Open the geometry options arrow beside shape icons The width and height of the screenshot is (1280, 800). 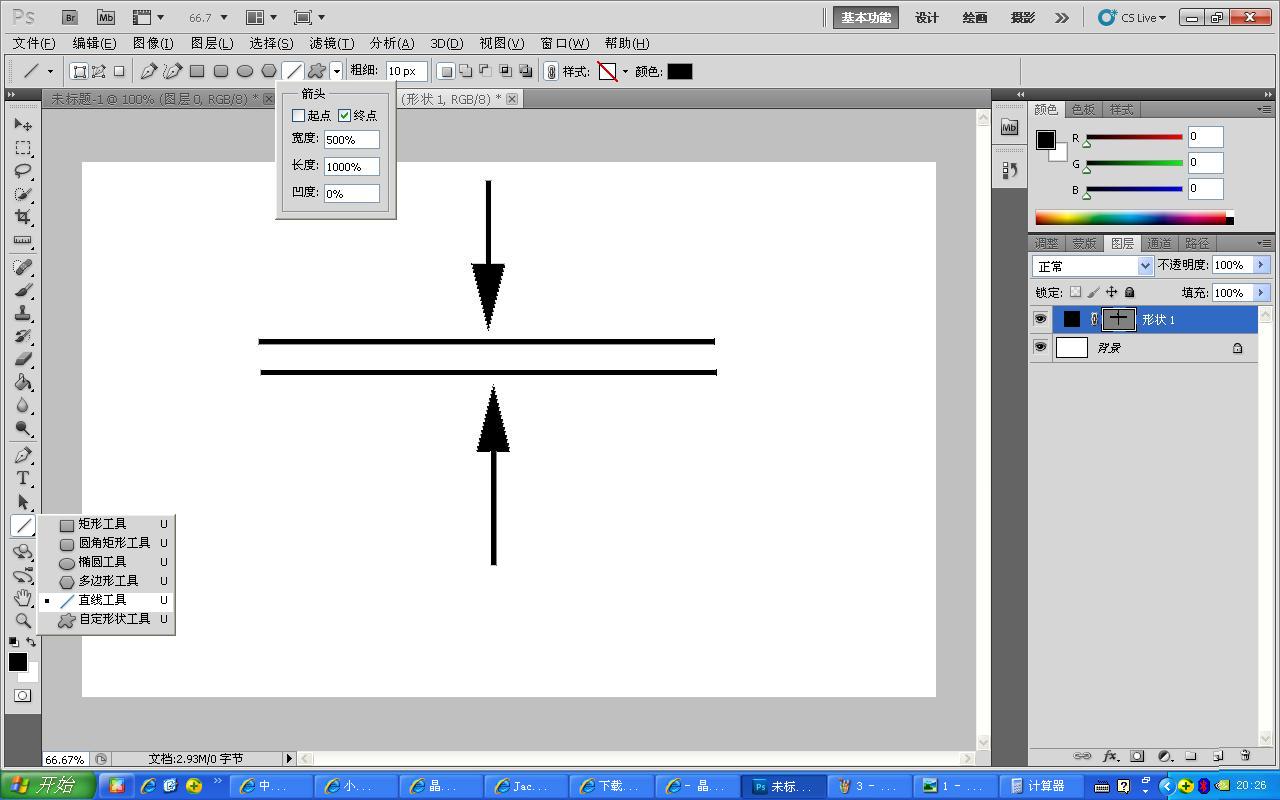[337, 71]
